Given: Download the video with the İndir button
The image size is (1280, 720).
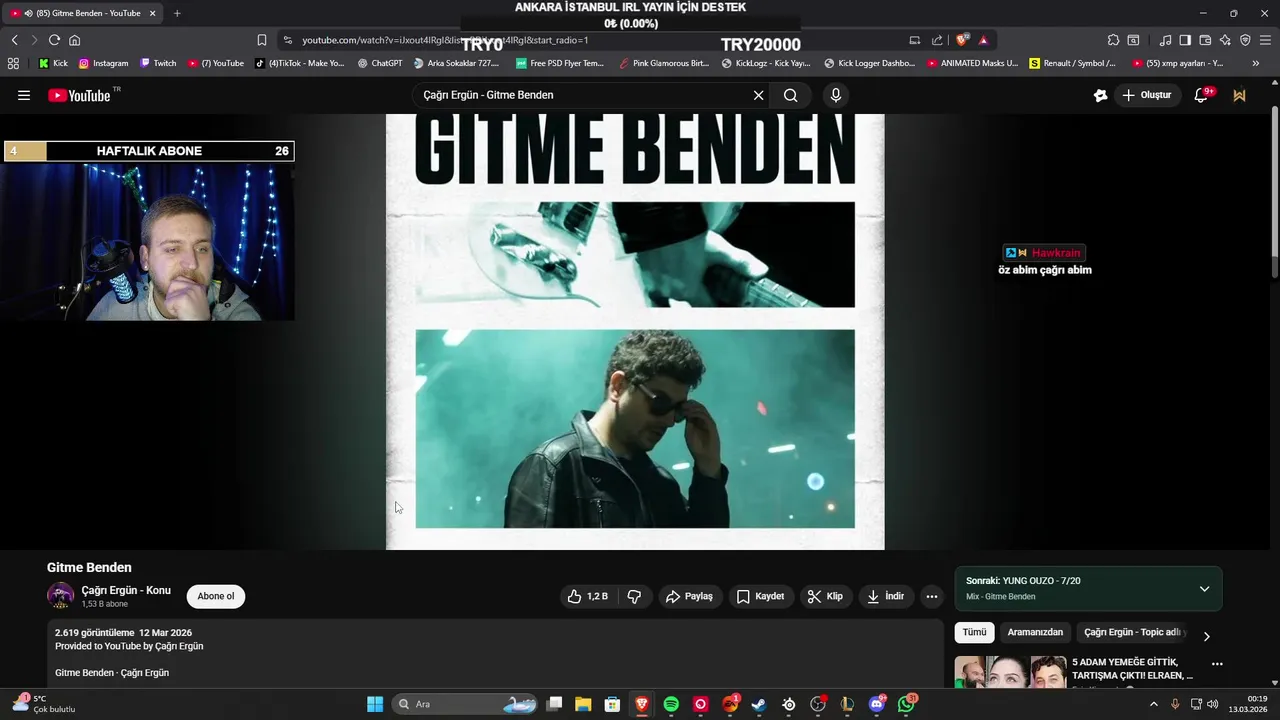Looking at the screenshot, I should tap(885, 596).
